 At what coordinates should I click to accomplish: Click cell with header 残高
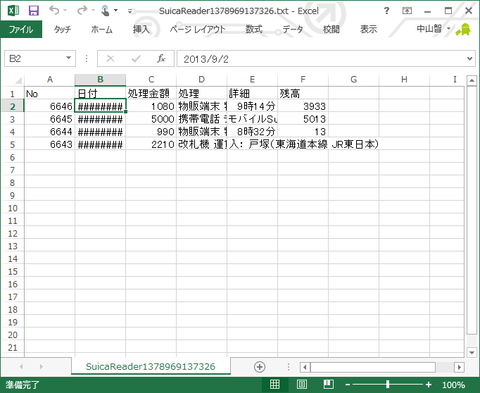(x=303, y=94)
